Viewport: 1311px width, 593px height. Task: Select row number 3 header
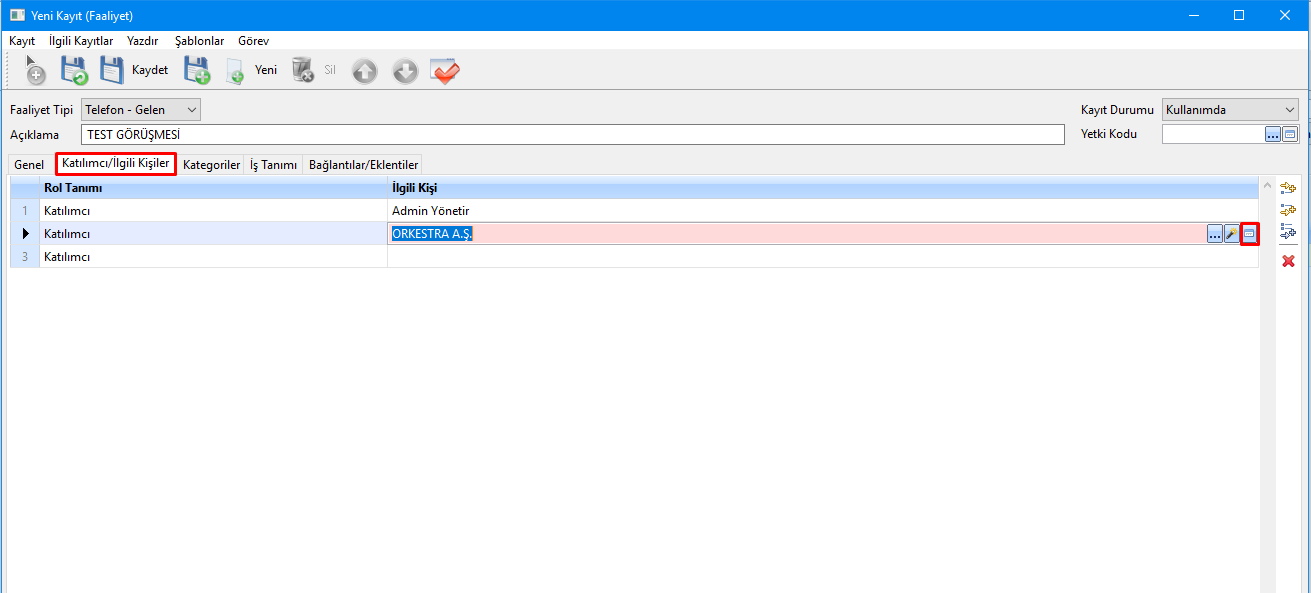24,256
